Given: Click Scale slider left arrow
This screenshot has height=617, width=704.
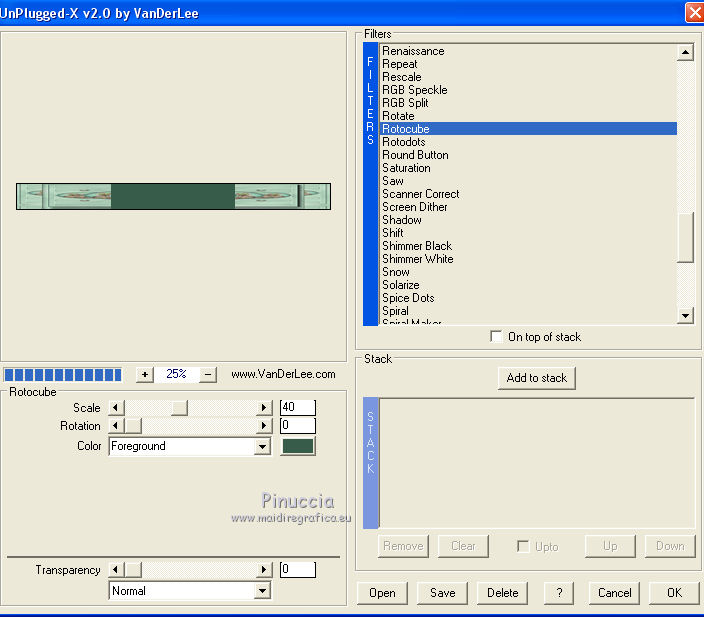Looking at the screenshot, I should point(115,408).
